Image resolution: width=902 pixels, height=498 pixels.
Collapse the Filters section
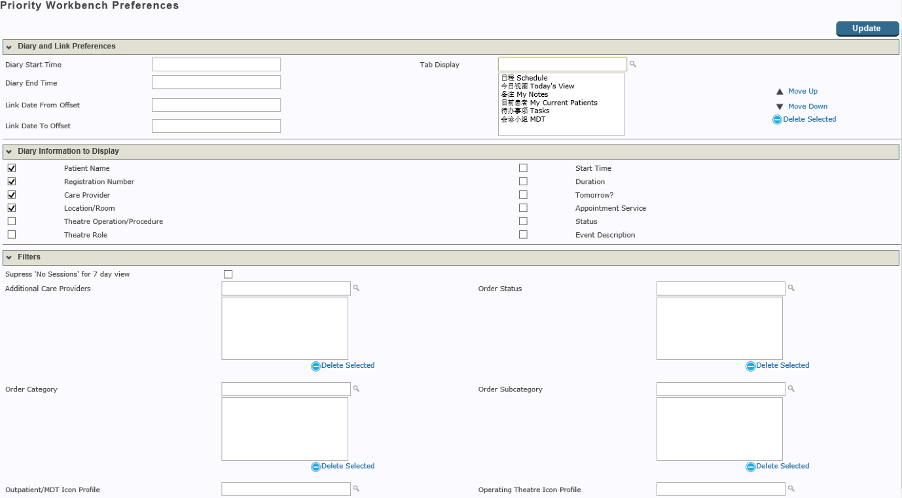(x=9, y=258)
